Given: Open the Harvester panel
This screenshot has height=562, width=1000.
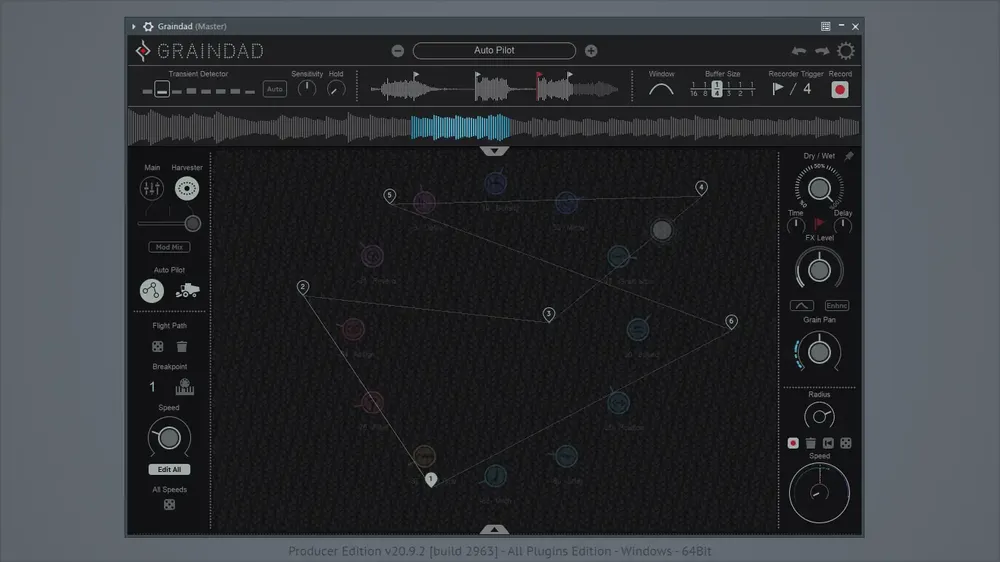Looking at the screenshot, I should click(x=187, y=188).
